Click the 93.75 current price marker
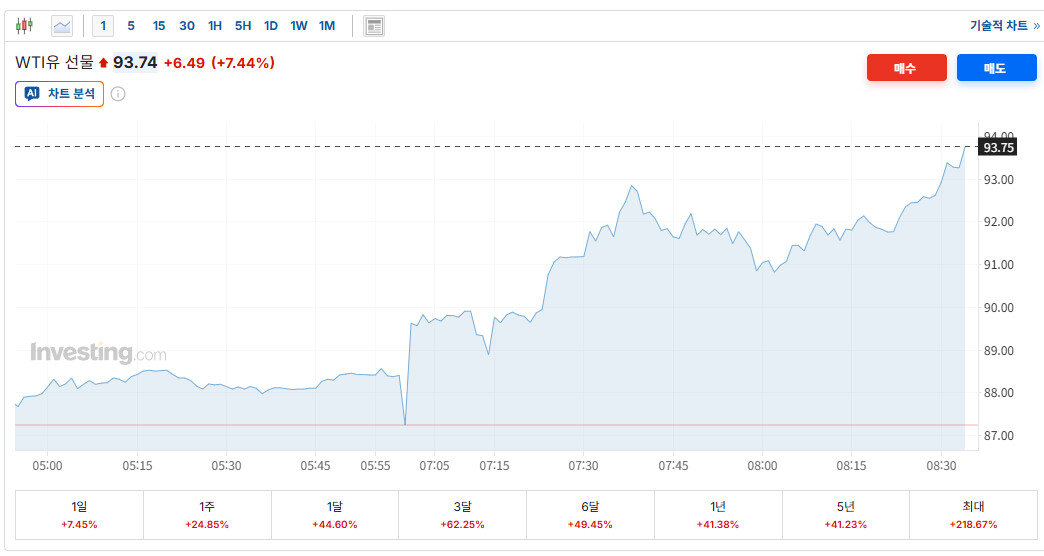1044x556 pixels. (999, 147)
